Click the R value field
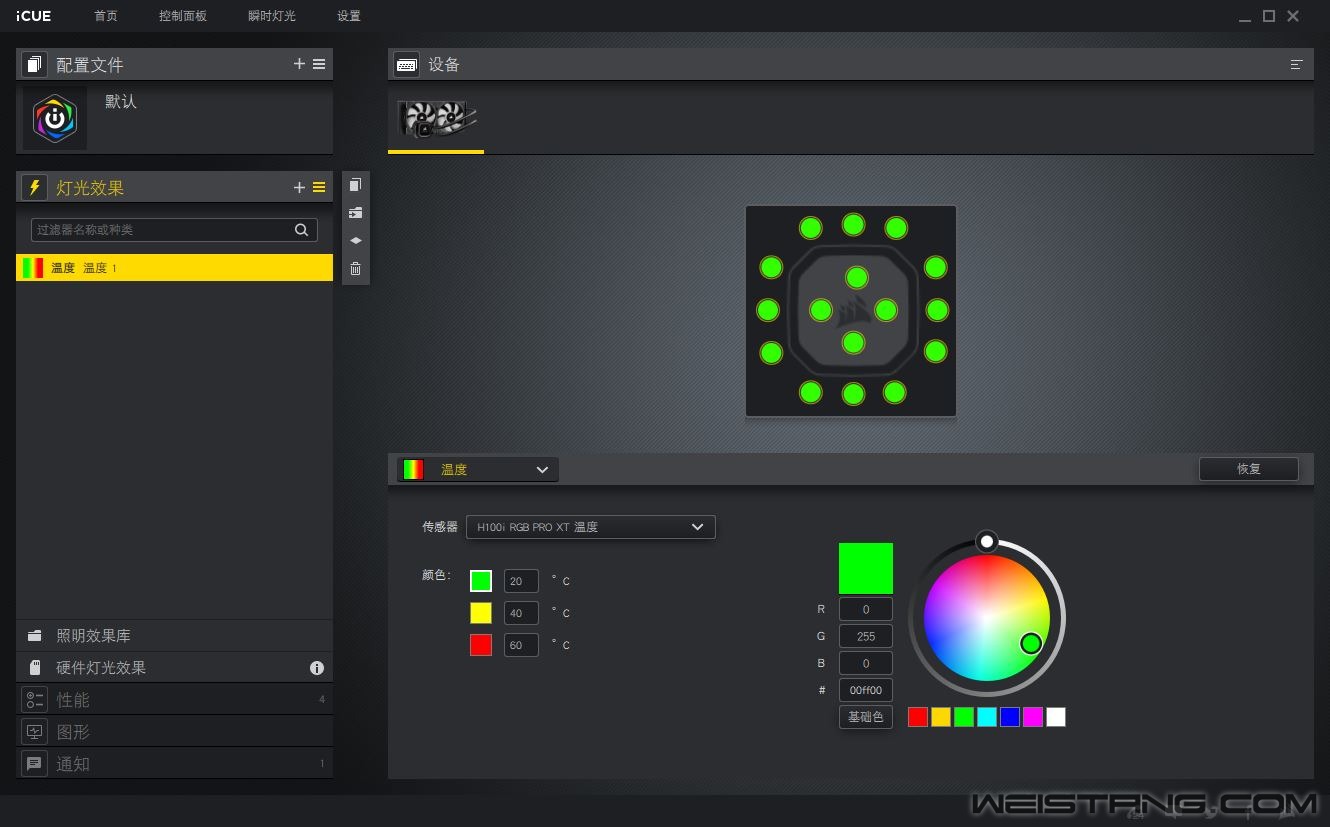 (866, 609)
